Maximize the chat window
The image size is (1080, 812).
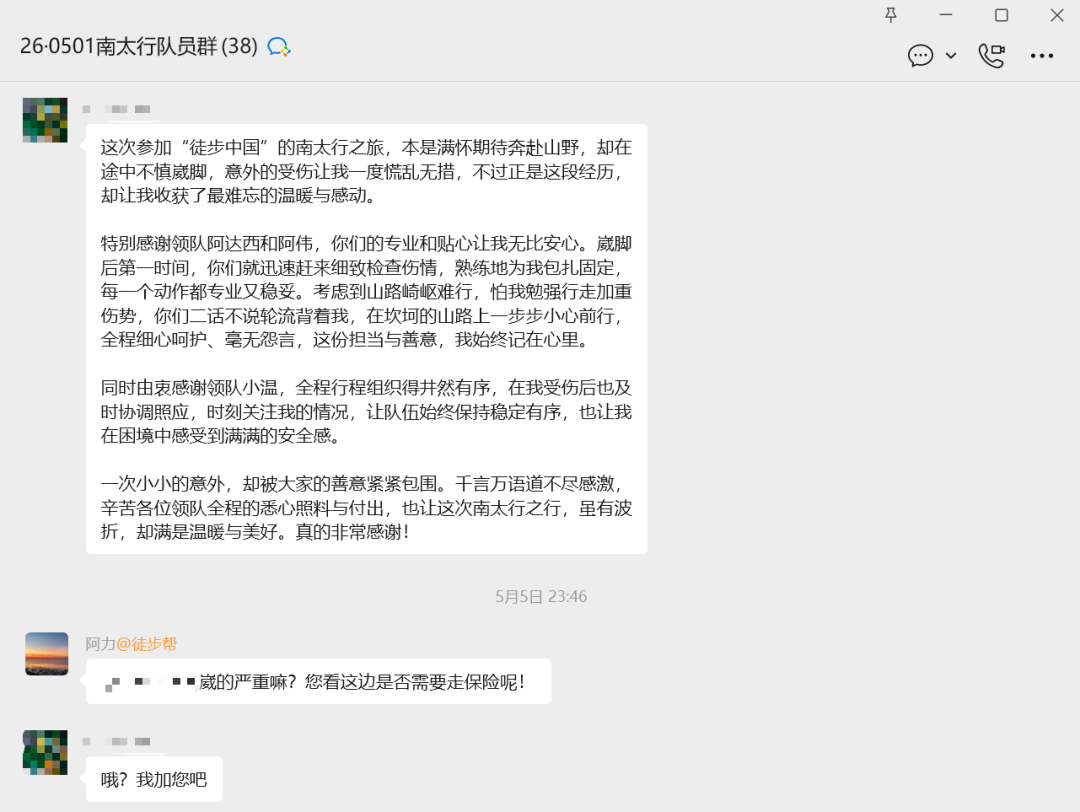[x=1001, y=15]
